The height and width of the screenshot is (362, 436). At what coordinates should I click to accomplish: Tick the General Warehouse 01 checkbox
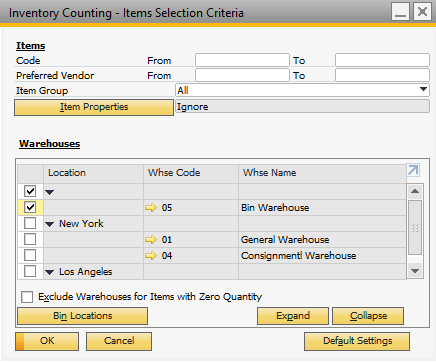point(30,239)
